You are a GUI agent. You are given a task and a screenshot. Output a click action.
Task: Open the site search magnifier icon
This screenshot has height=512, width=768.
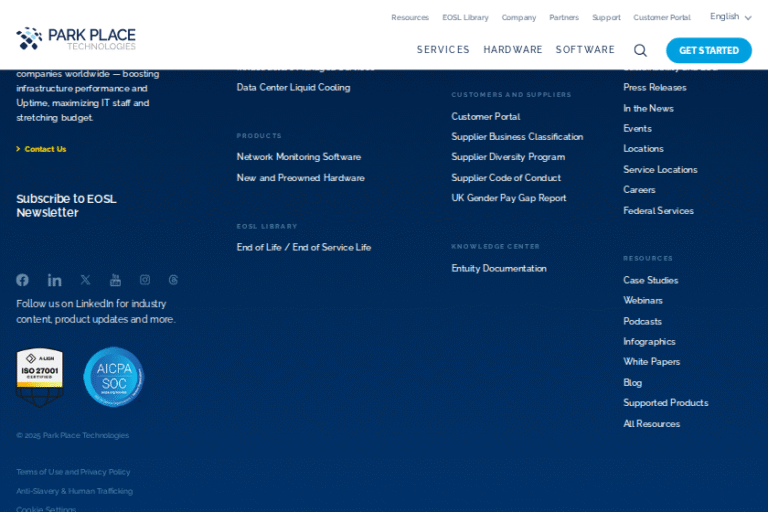tap(640, 50)
